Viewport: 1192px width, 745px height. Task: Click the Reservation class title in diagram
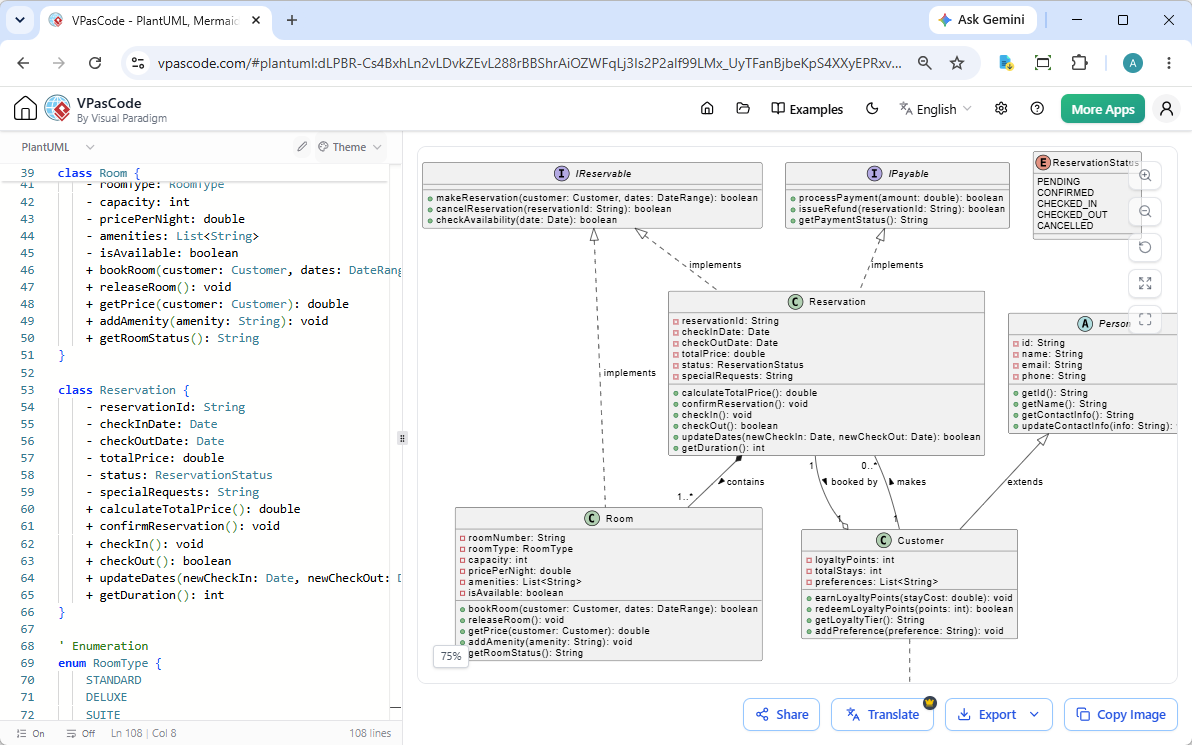pyautogui.click(x=837, y=302)
